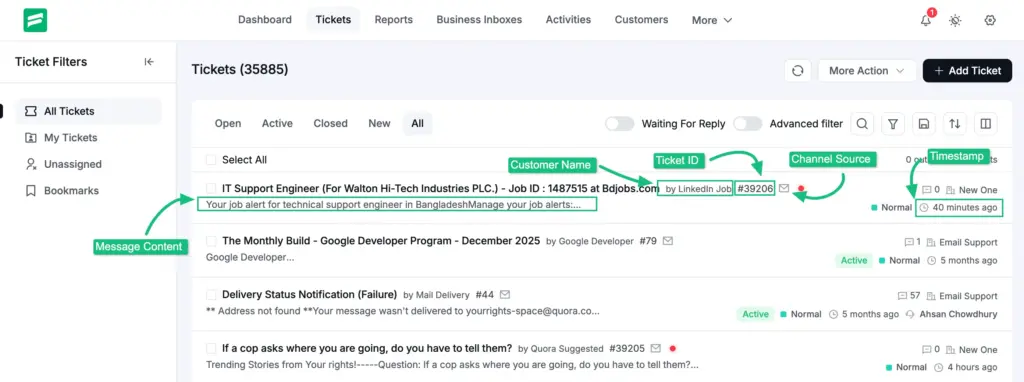Click the search magnifier icon

[862, 123]
